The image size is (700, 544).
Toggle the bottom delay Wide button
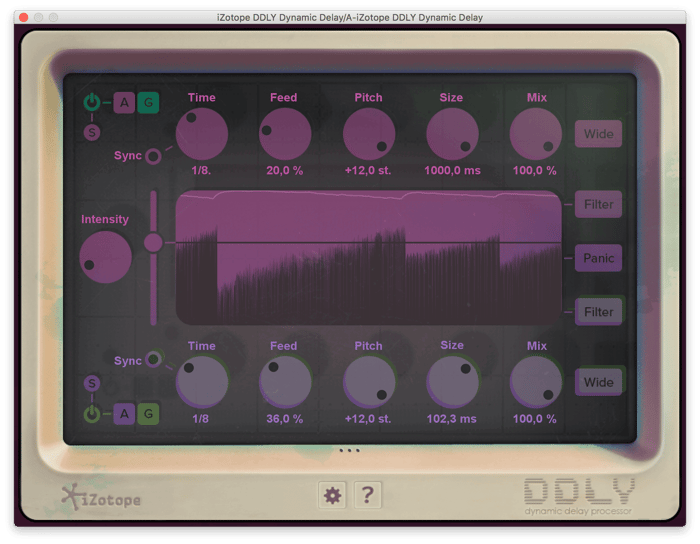tap(598, 382)
